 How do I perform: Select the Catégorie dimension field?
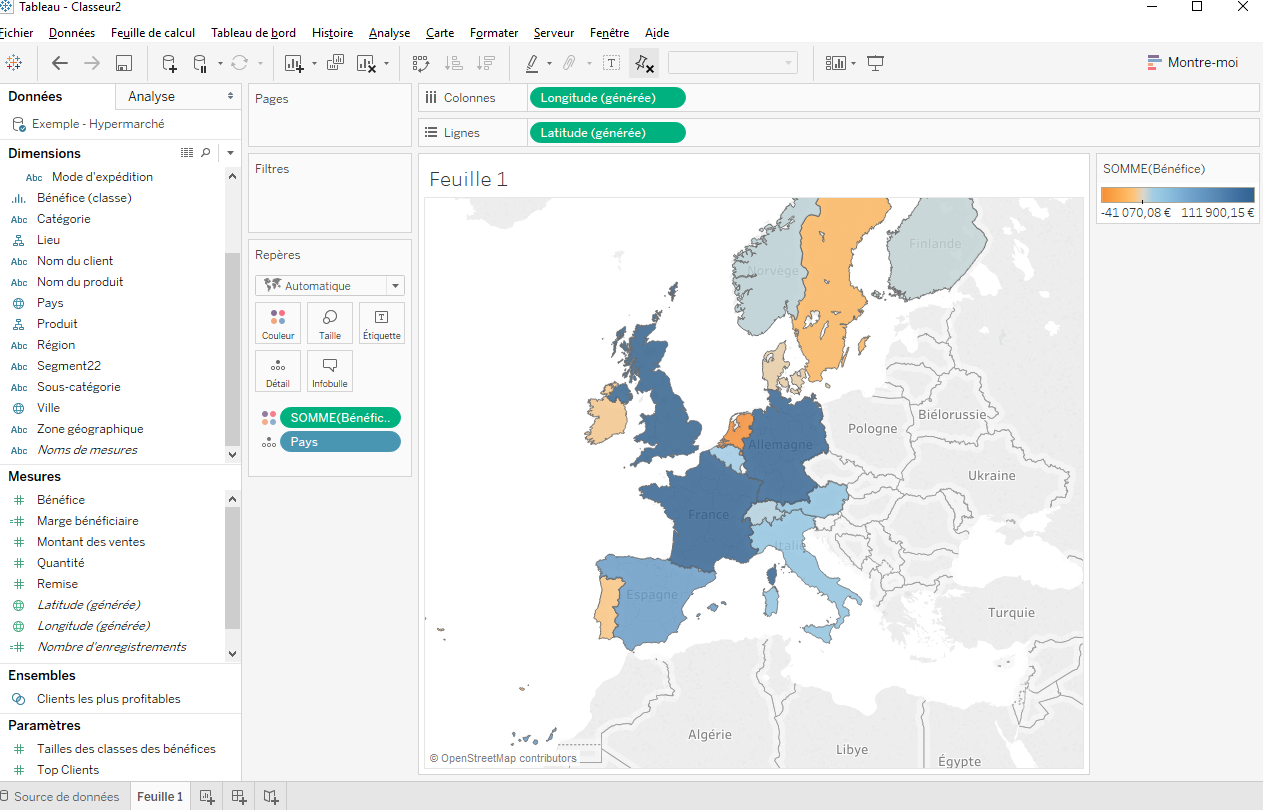tap(64, 219)
